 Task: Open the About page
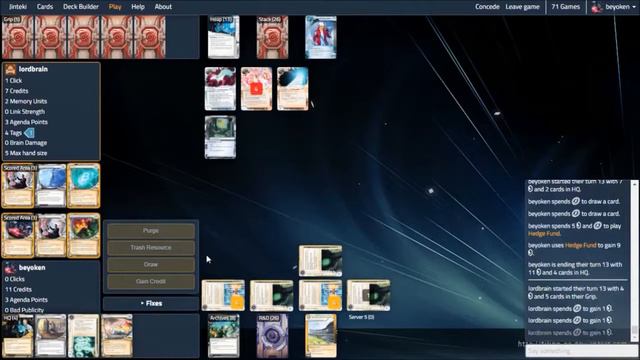pos(163,7)
